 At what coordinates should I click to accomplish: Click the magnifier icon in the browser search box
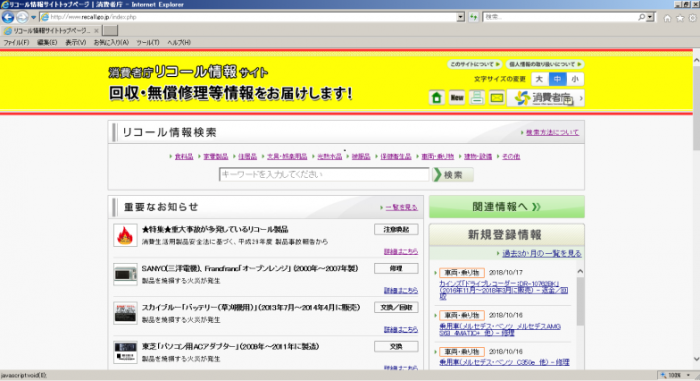tap(642, 17)
